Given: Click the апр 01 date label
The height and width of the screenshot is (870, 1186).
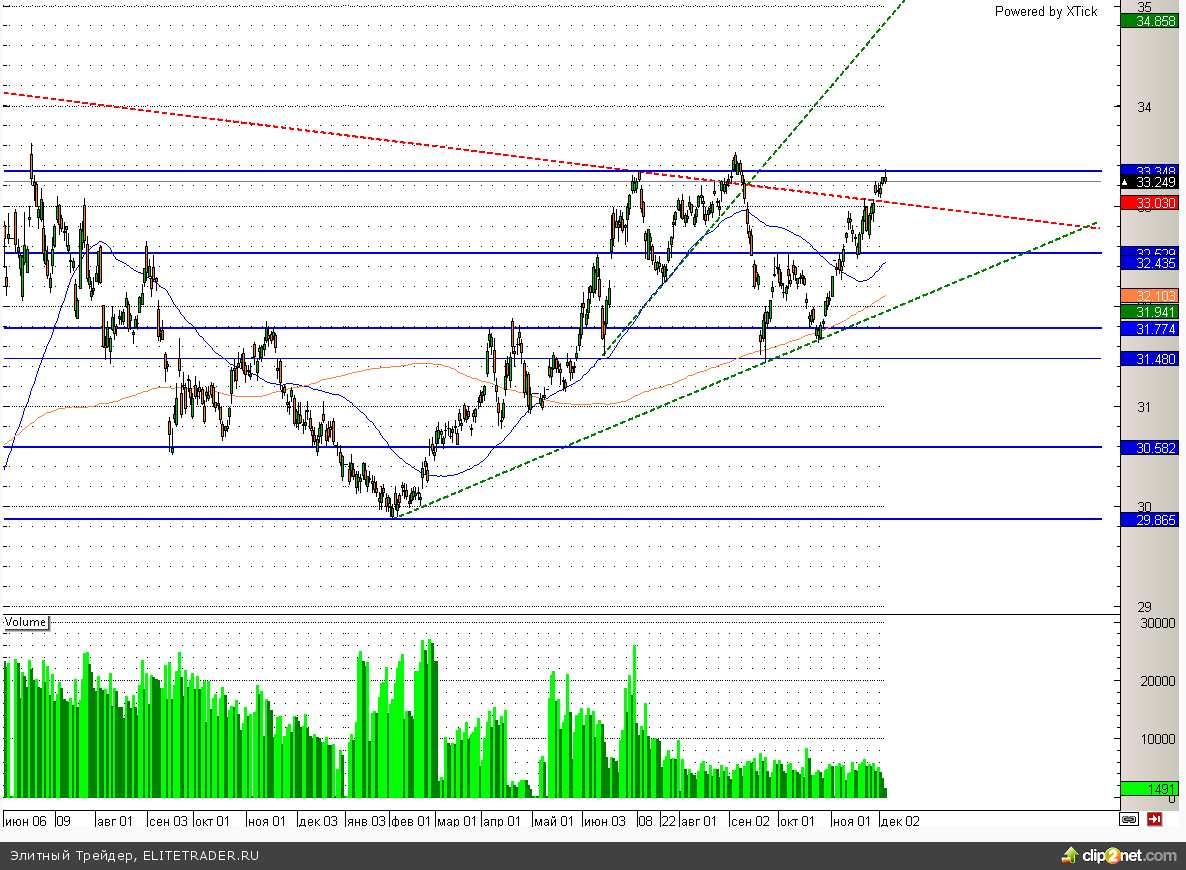Looking at the screenshot, I should pos(501,821).
